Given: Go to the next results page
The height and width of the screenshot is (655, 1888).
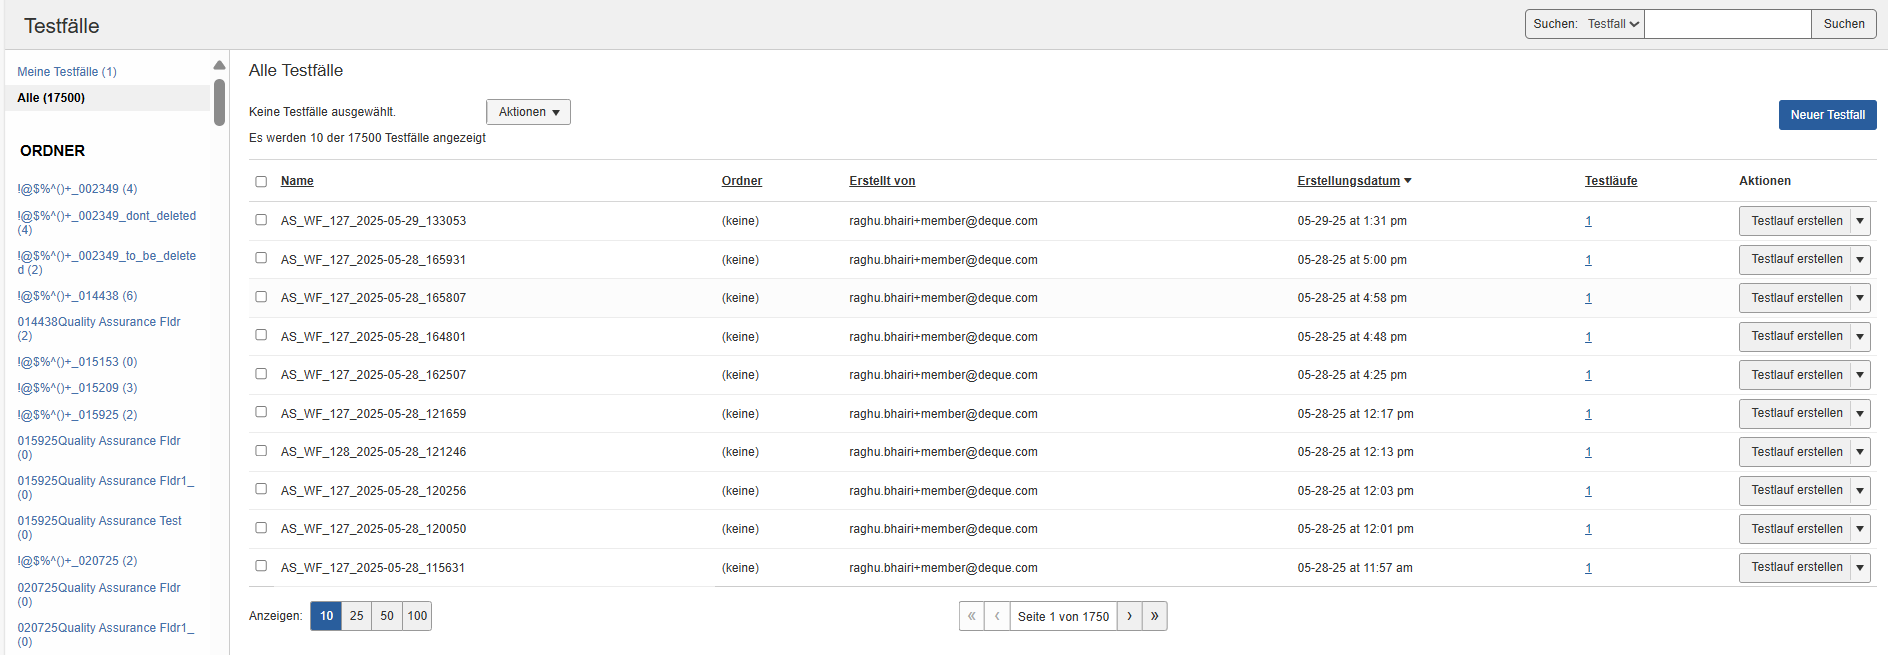Looking at the screenshot, I should click(x=1129, y=616).
